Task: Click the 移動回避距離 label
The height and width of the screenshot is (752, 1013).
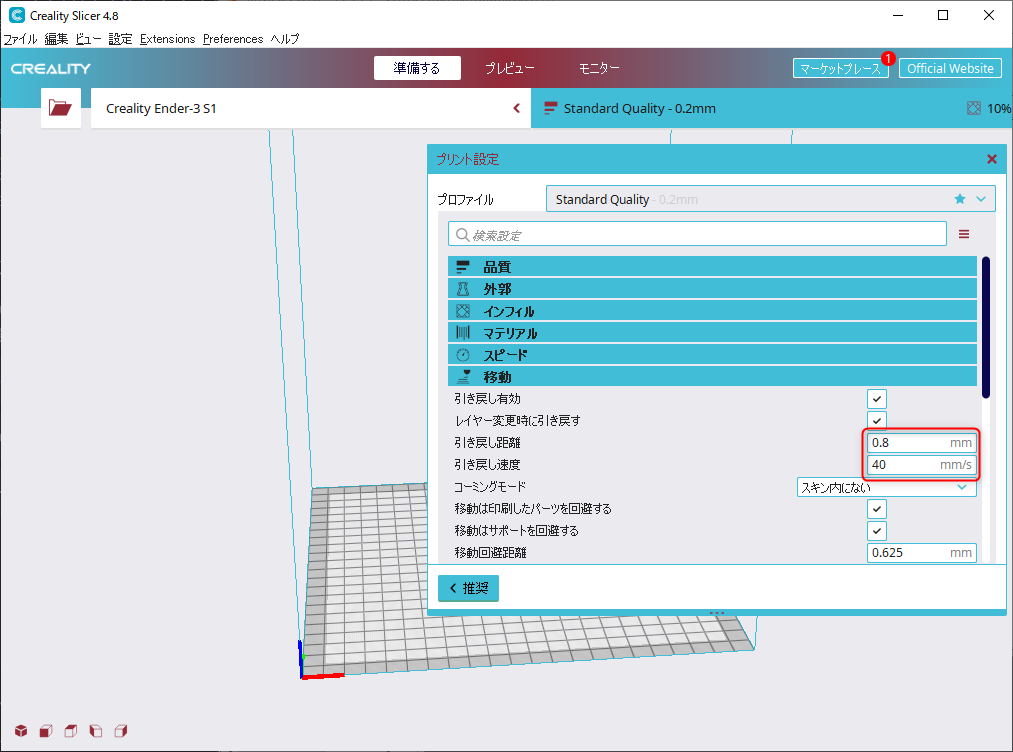Action: pos(490,552)
